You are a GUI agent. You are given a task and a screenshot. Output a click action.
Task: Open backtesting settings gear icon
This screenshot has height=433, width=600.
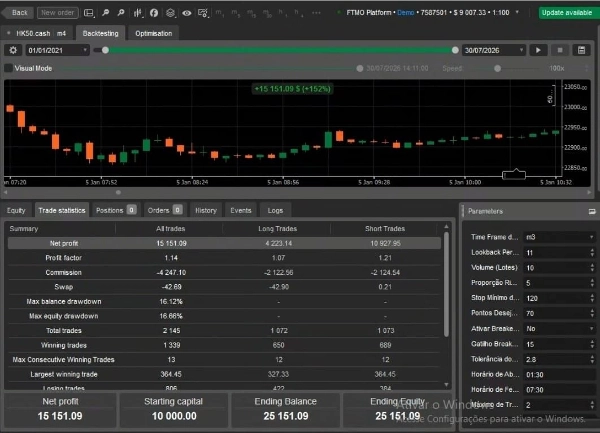13,50
